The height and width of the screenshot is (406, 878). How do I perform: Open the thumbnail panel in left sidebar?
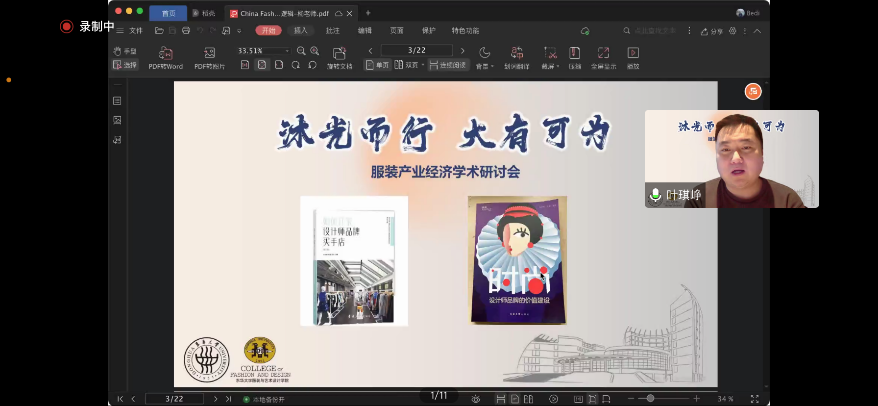point(117,120)
